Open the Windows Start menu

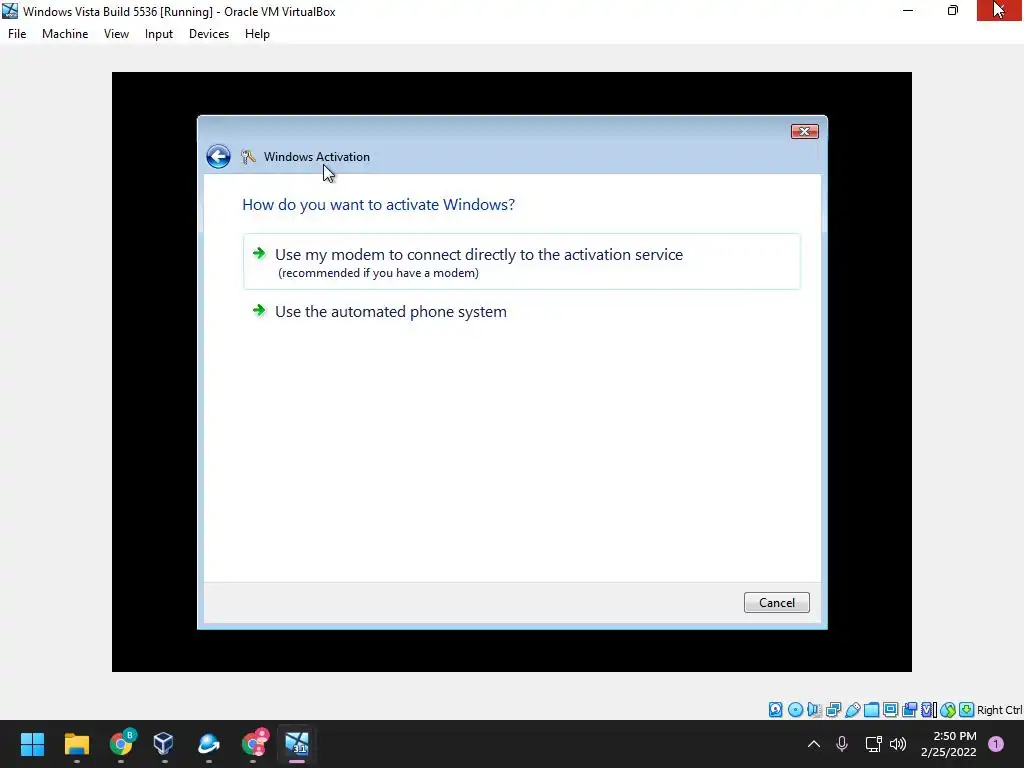pyautogui.click(x=32, y=744)
